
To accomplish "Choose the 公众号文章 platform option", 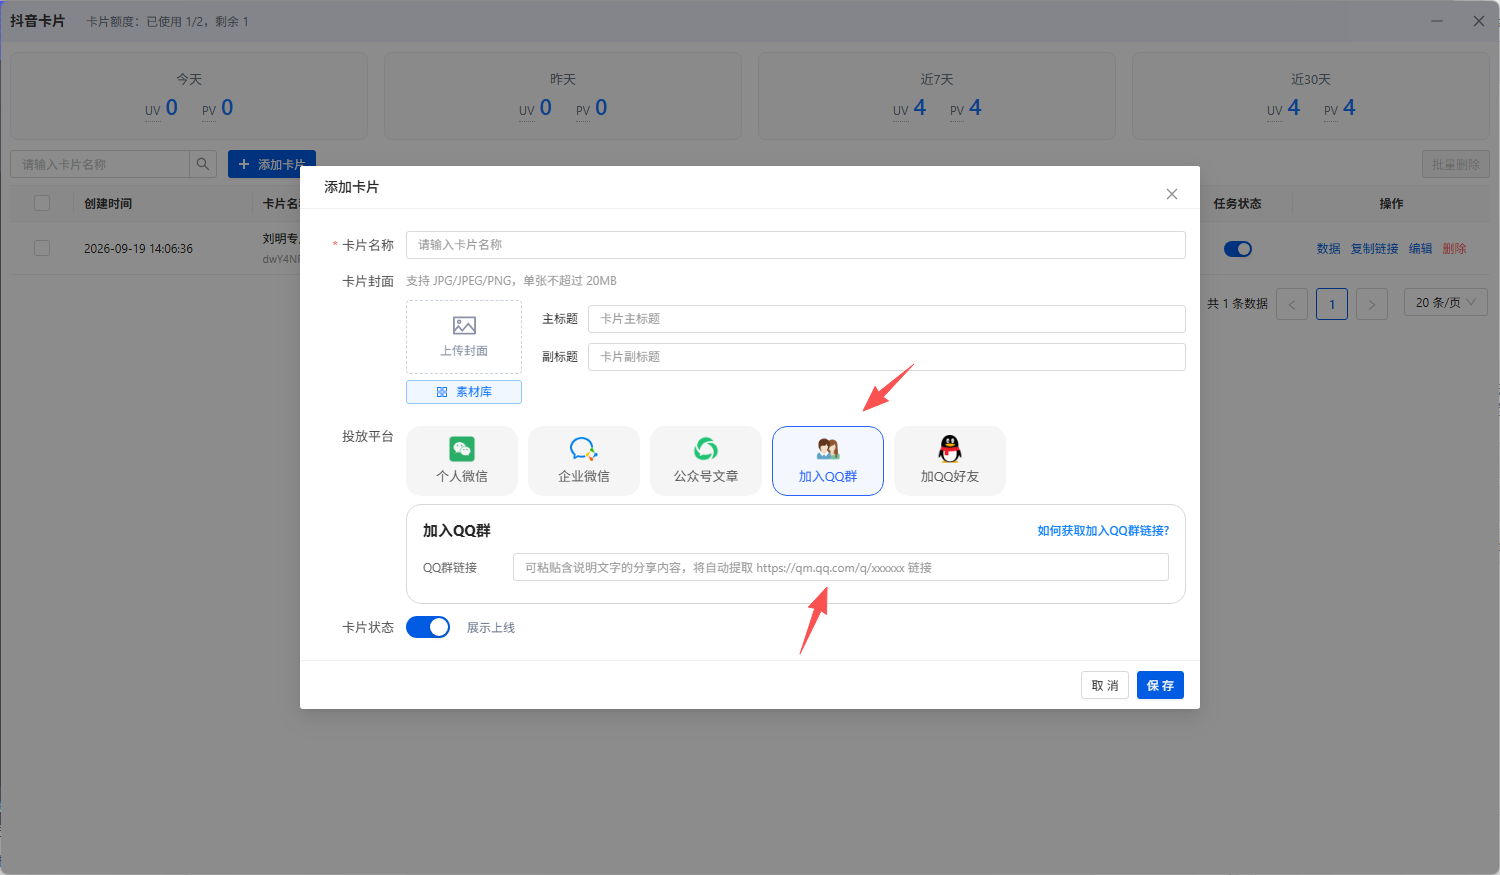I will (x=706, y=461).
